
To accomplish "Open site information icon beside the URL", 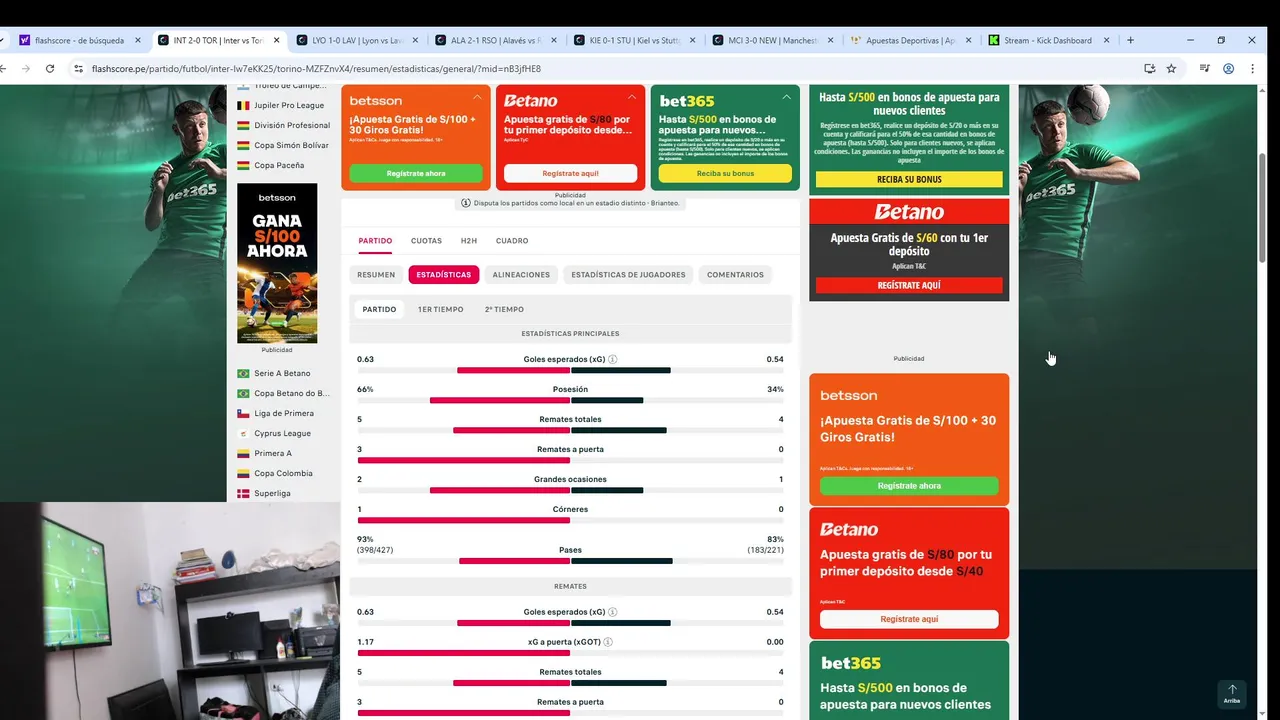I will pos(78,69).
